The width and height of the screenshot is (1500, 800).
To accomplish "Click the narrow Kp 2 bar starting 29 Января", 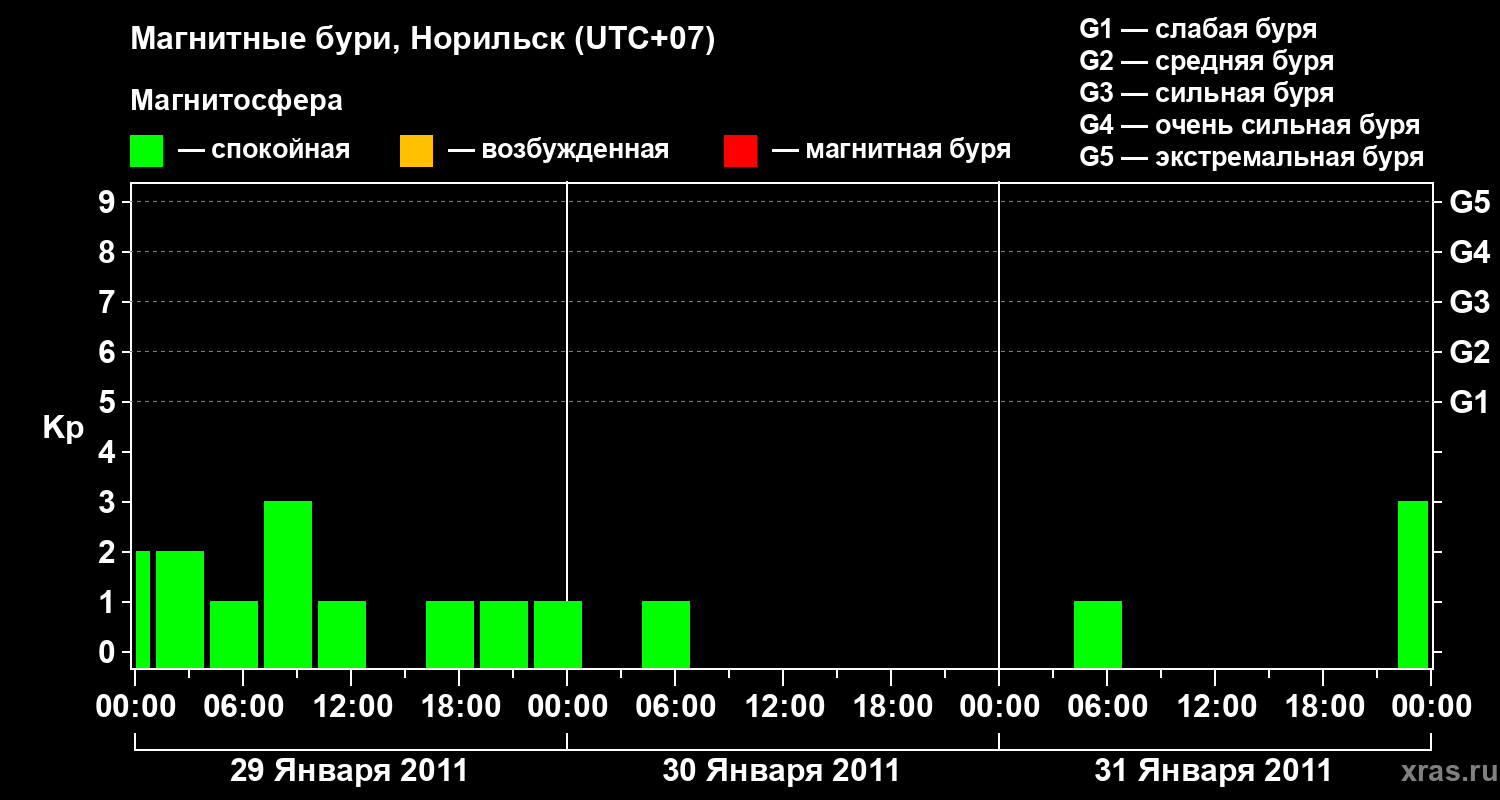I will coord(143,609).
